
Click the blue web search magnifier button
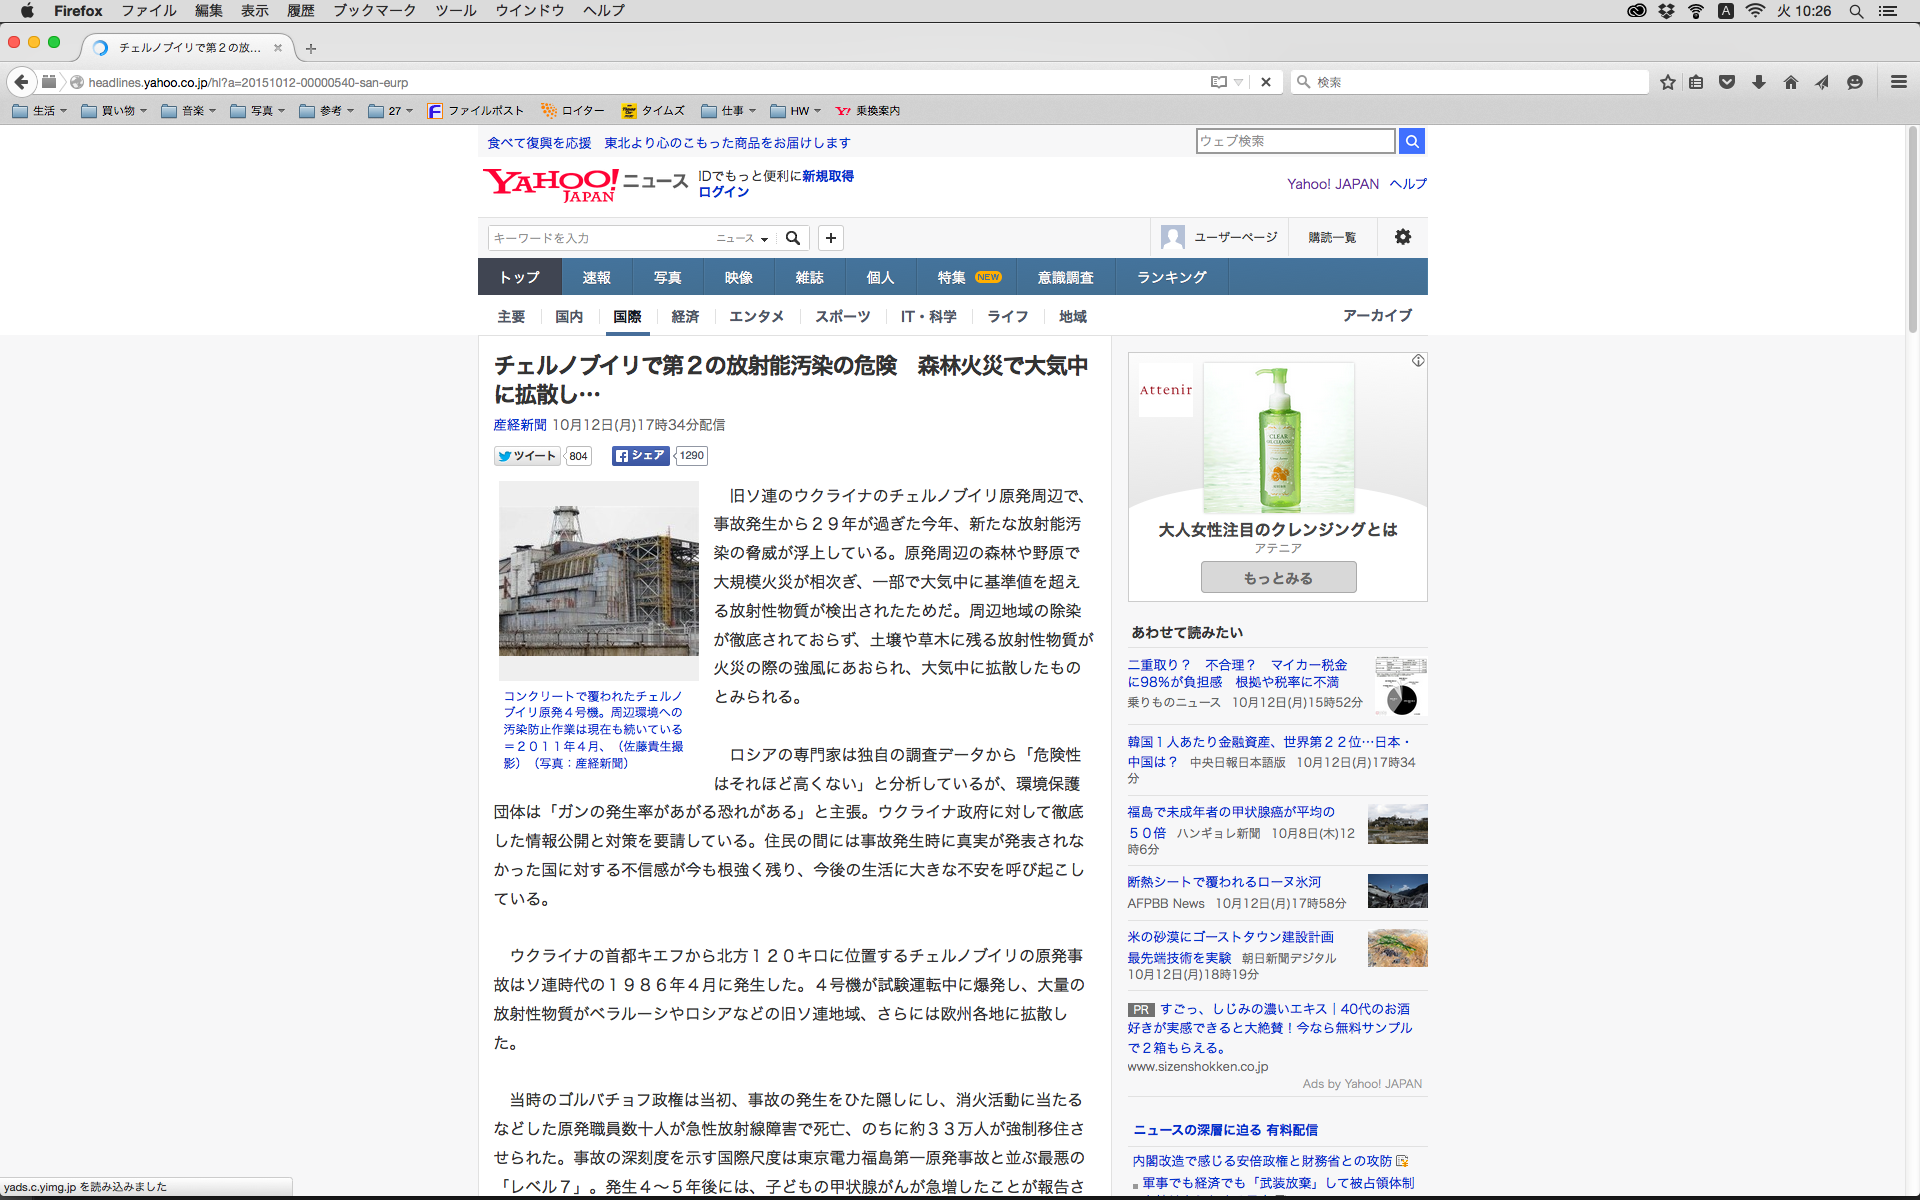pos(1411,141)
